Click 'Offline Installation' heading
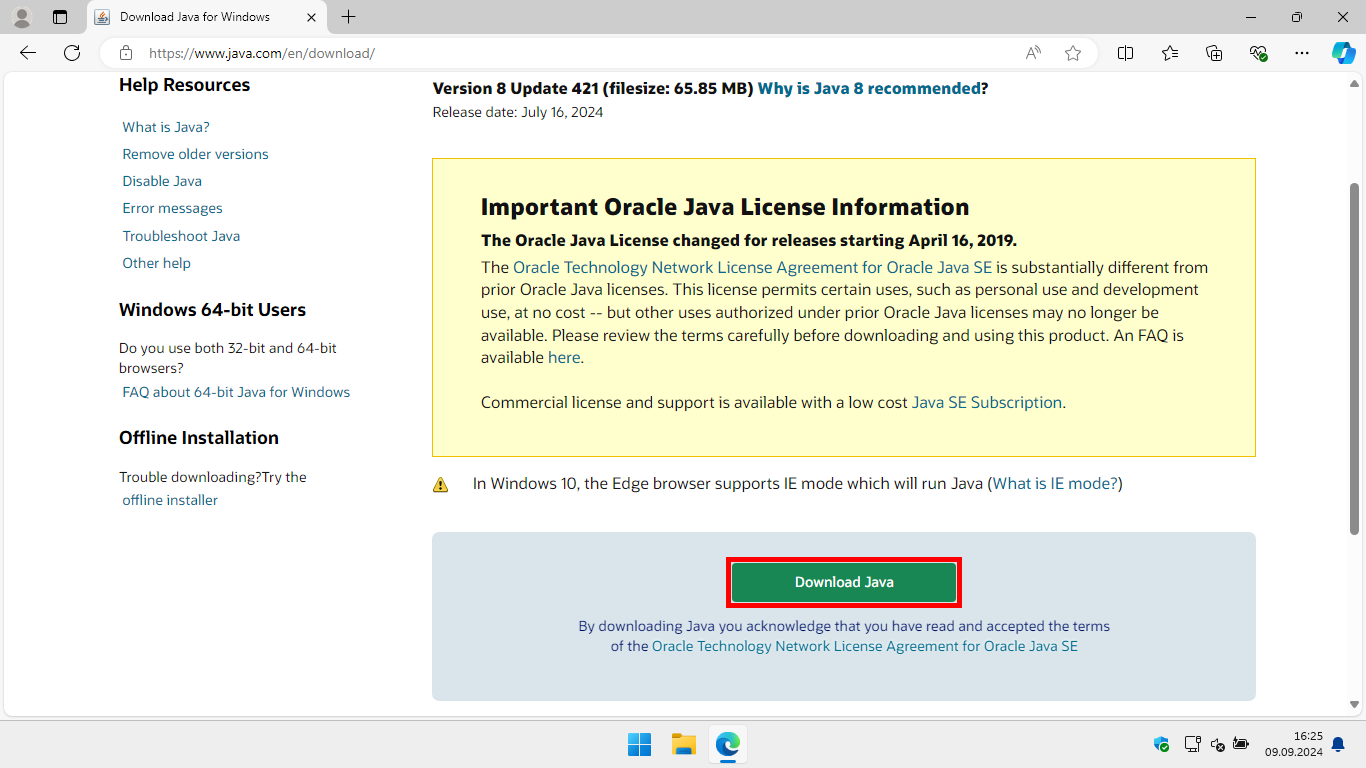 pyautogui.click(x=199, y=438)
